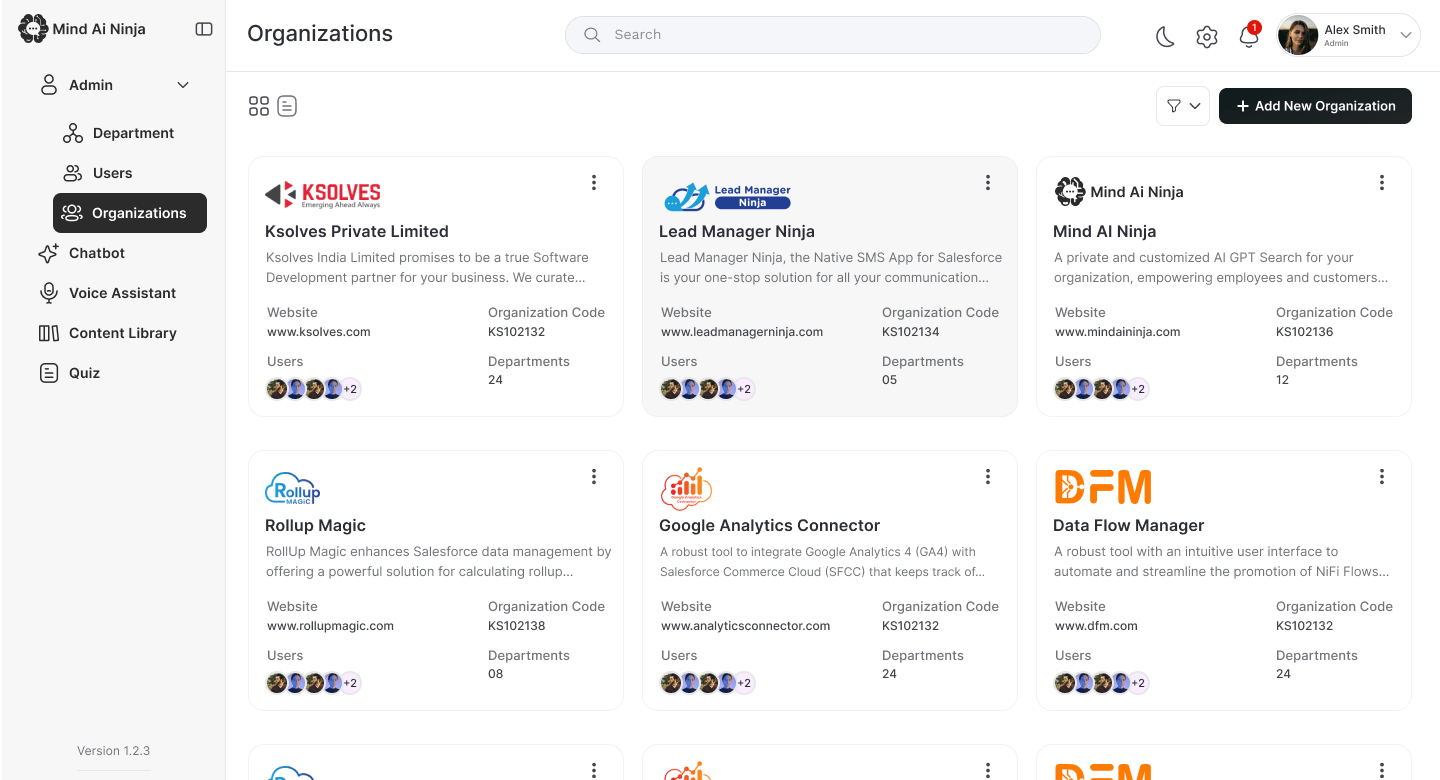
Task: Open www.analyticsconnector.com link
Action: pyautogui.click(x=746, y=626)
